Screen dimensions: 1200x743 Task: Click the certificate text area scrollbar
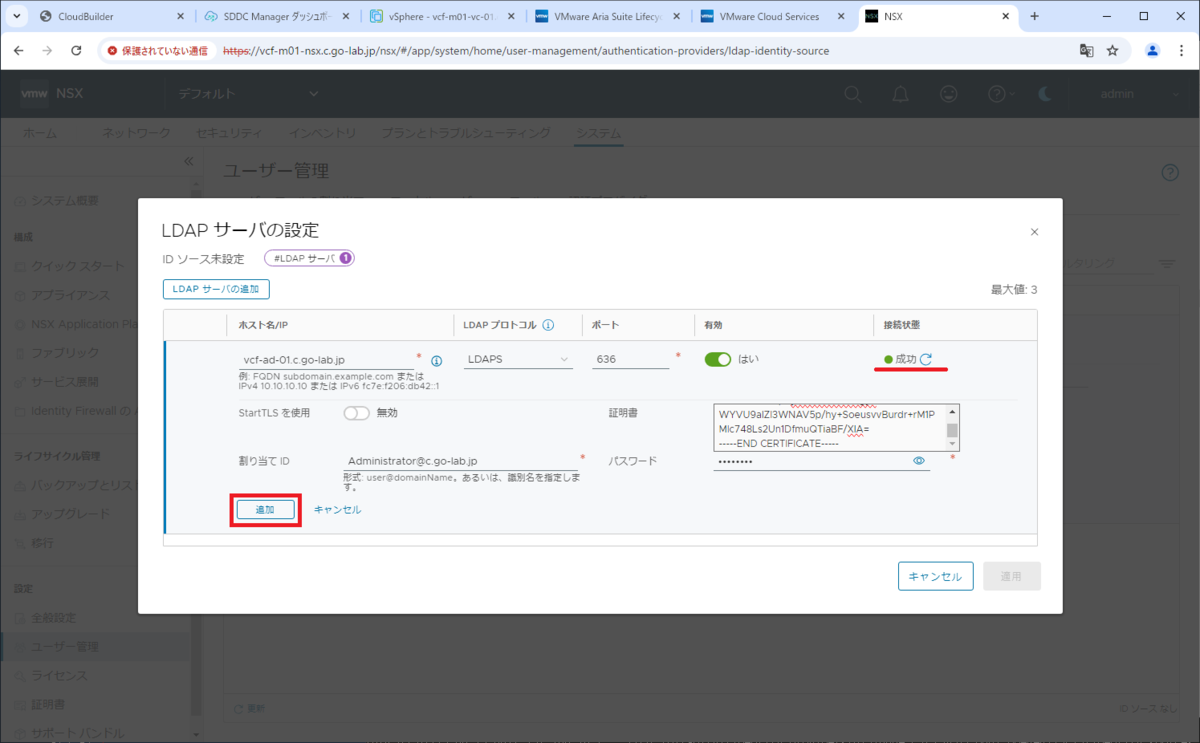(953, 428)
